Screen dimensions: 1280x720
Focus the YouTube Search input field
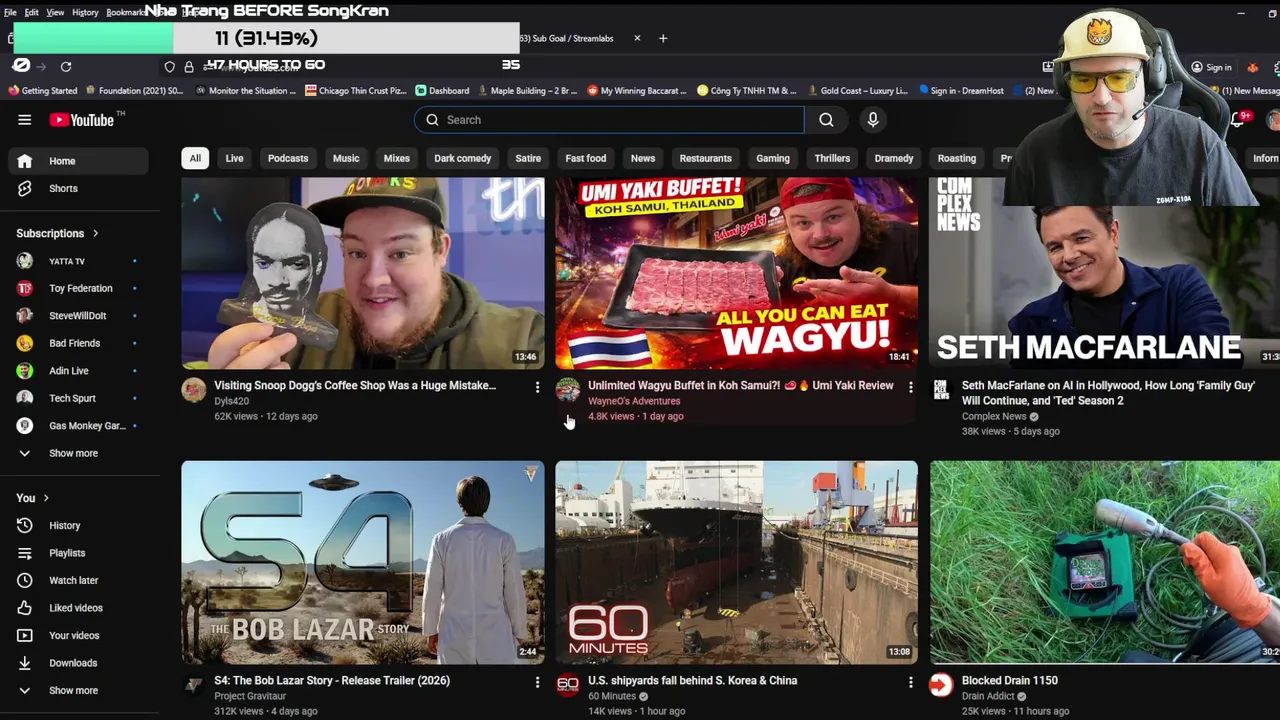pyautogui.click(x=609, y=120)
